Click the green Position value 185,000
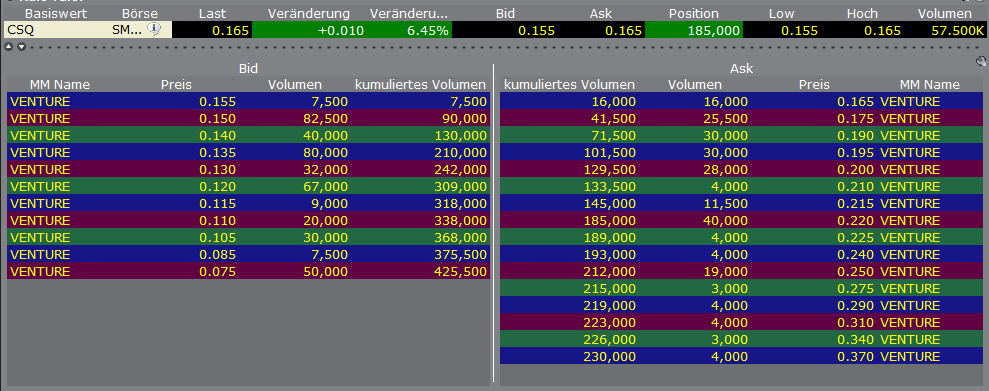 click(694, 30)
